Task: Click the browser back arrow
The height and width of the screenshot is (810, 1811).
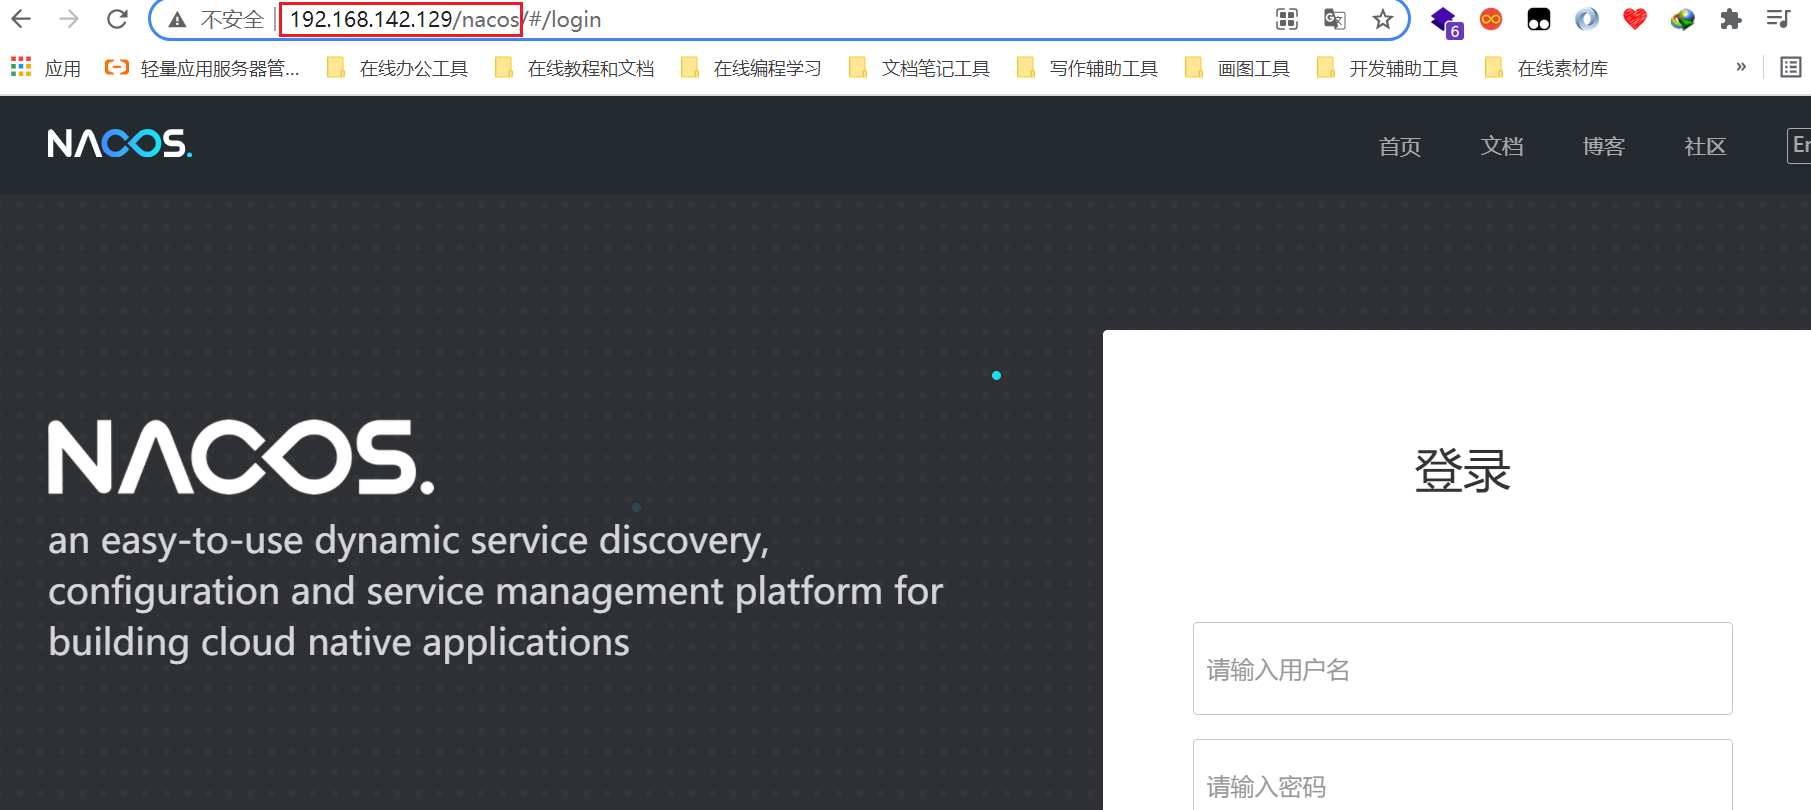Action: [x=21, y=19]
